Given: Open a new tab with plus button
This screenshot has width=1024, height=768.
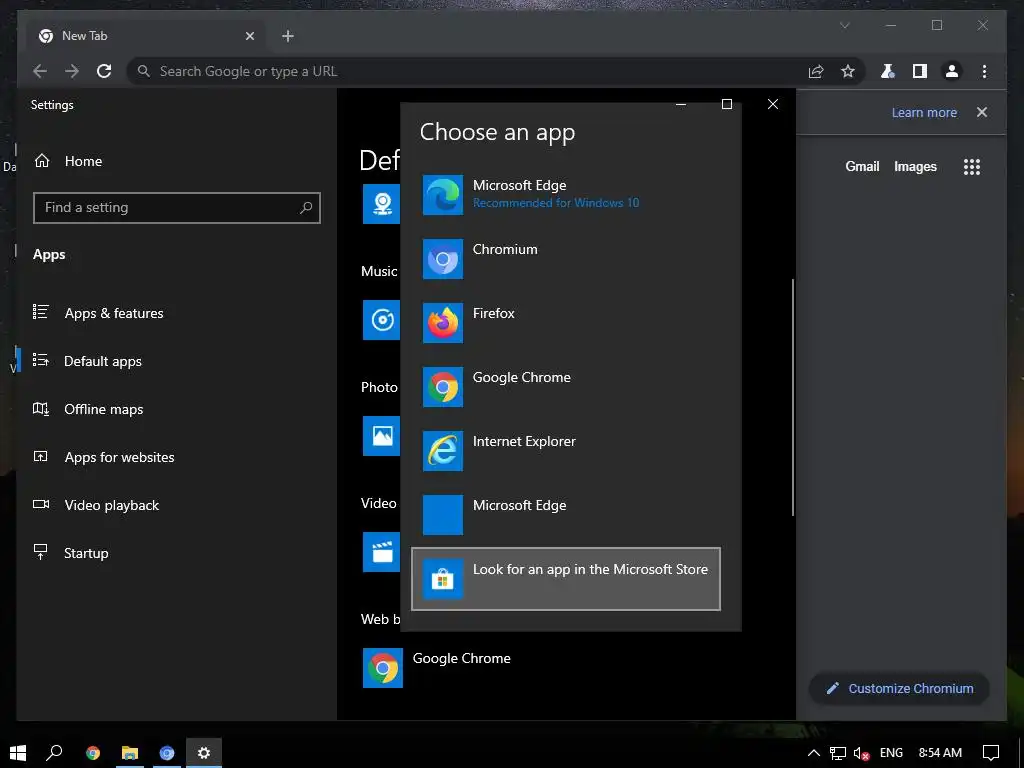Looking at the screenshot, I should click(288, 36).
